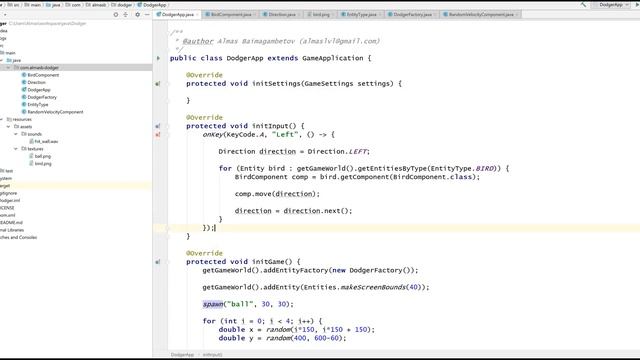Click the locate-file target icon in Project panel
The image size is (640, 360).
click(116, 14)
